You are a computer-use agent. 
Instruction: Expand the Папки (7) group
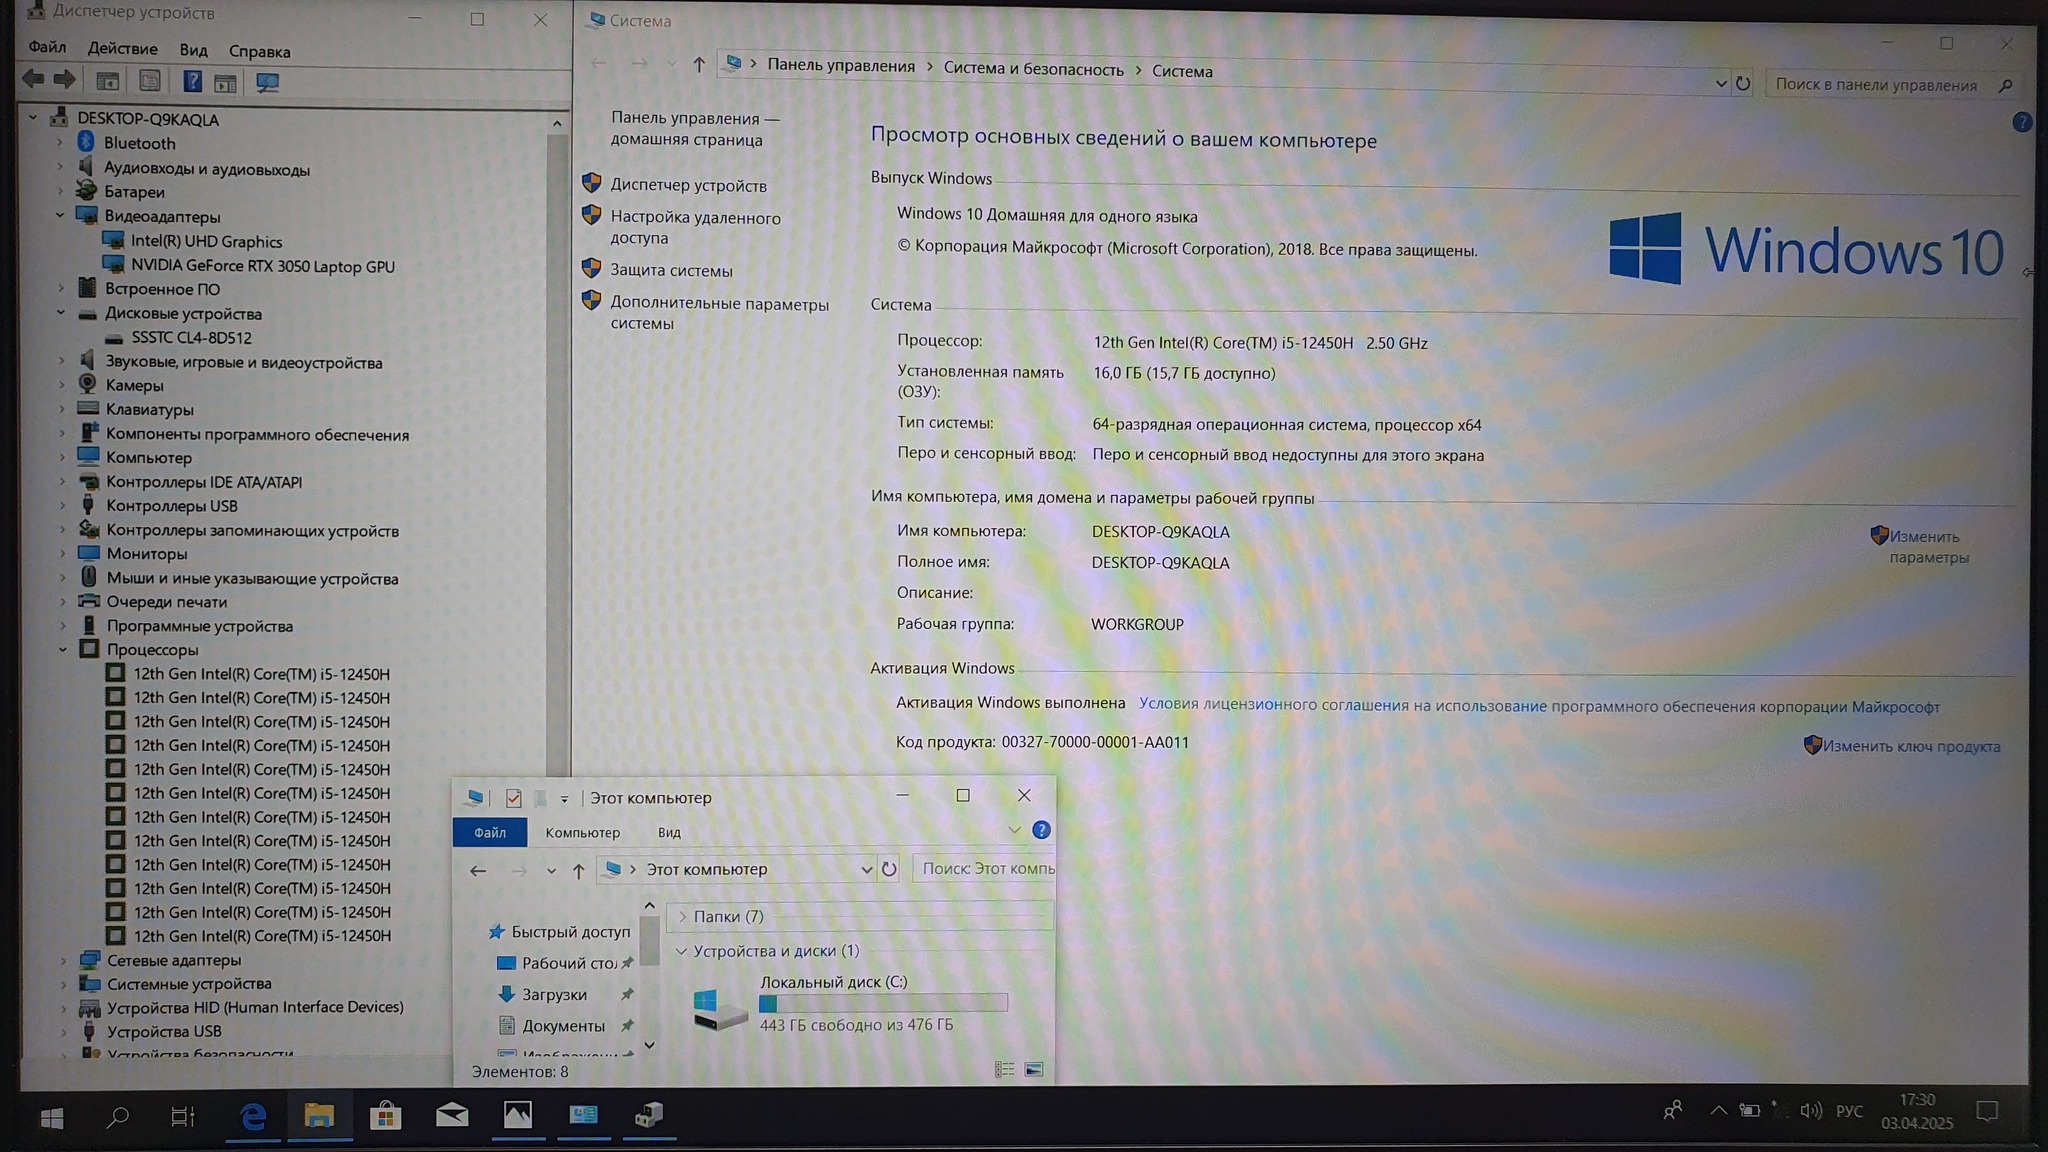click(x=683, y=916)
